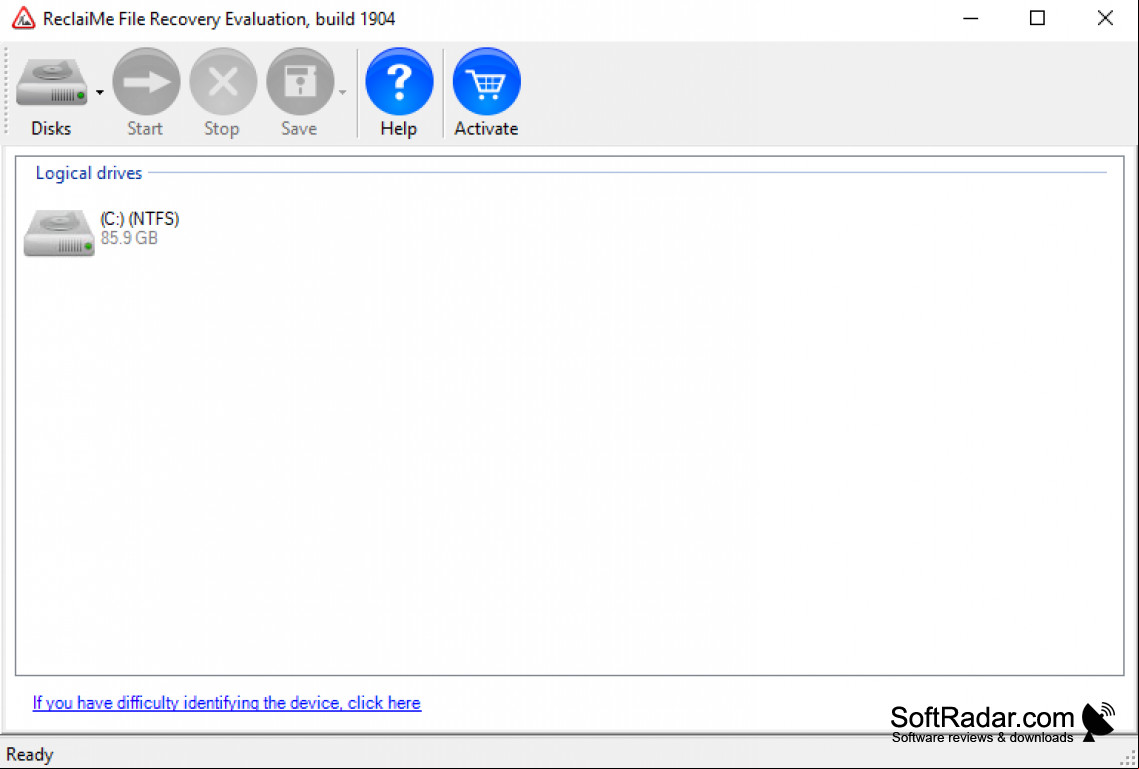Open the Disks toolbar button
The height and width of the screenshot is (769, 1139).
52,93
